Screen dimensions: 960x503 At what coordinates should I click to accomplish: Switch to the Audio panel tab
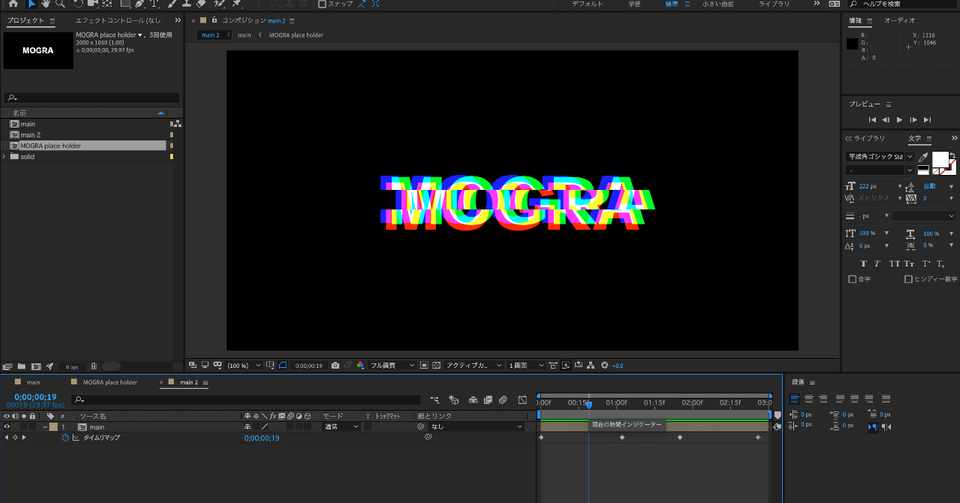click(x=899, y=20)
